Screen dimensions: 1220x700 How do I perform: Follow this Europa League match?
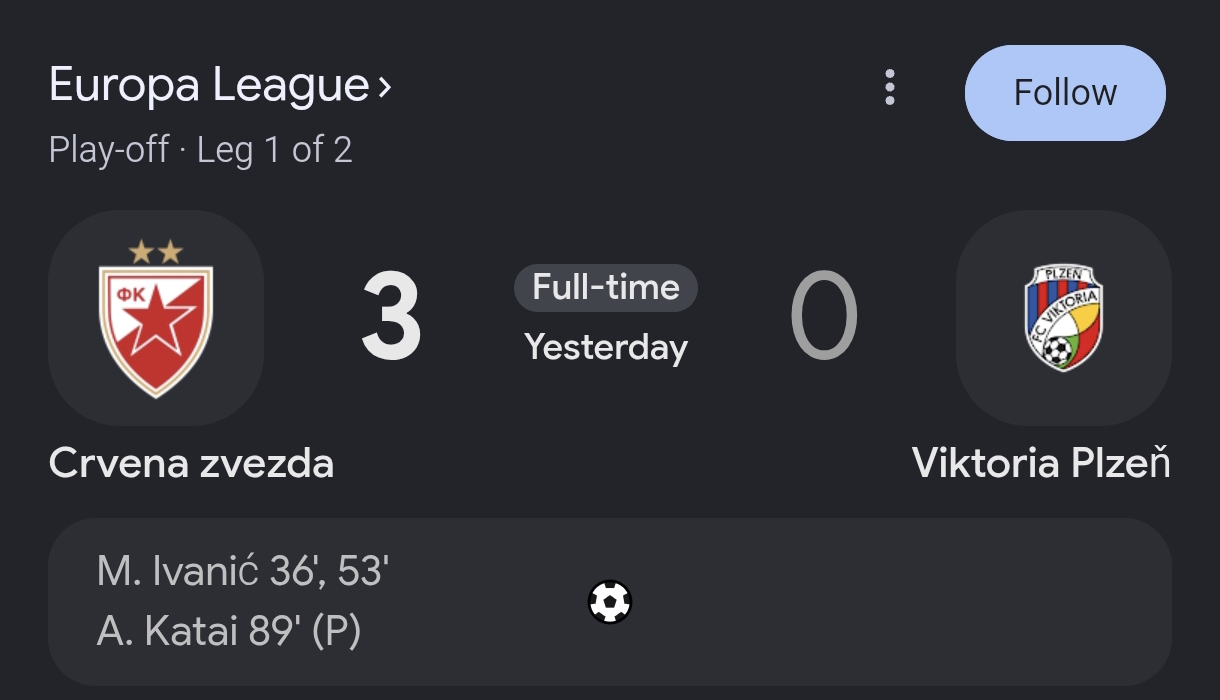pos(1065,93)
